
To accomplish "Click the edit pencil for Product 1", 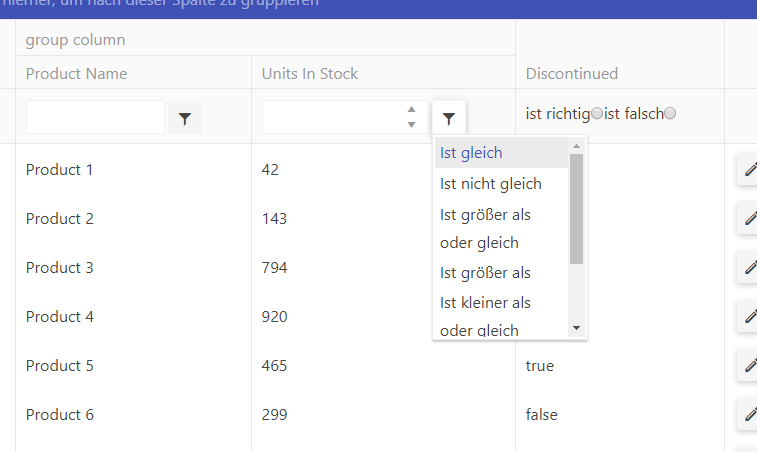I will click(x=749, y=170).
